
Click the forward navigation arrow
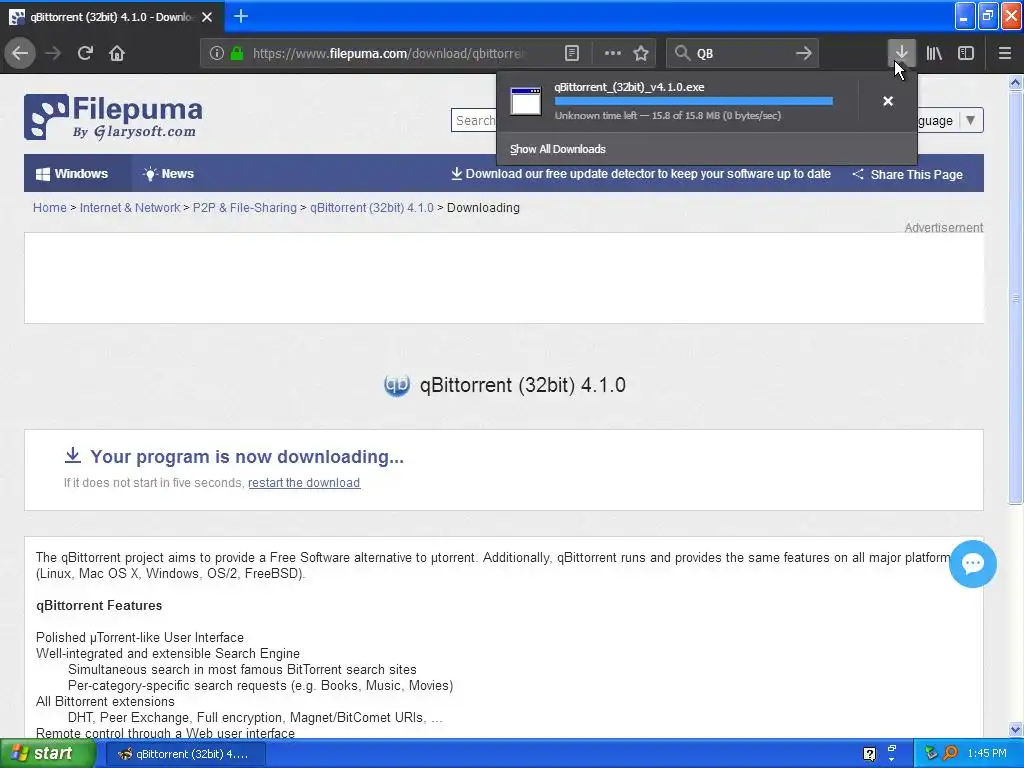point(53,53)
